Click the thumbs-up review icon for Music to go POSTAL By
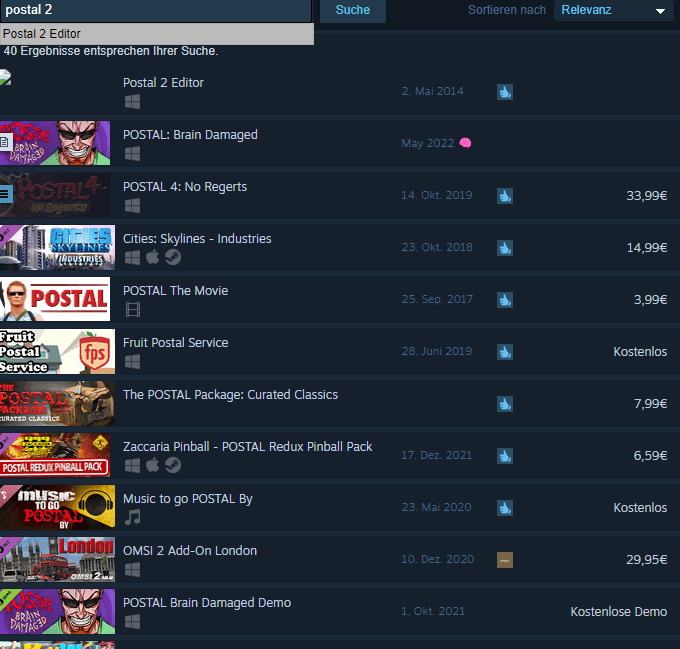The height and width of the screenshot is (649, 680). (x=505, y=508)
